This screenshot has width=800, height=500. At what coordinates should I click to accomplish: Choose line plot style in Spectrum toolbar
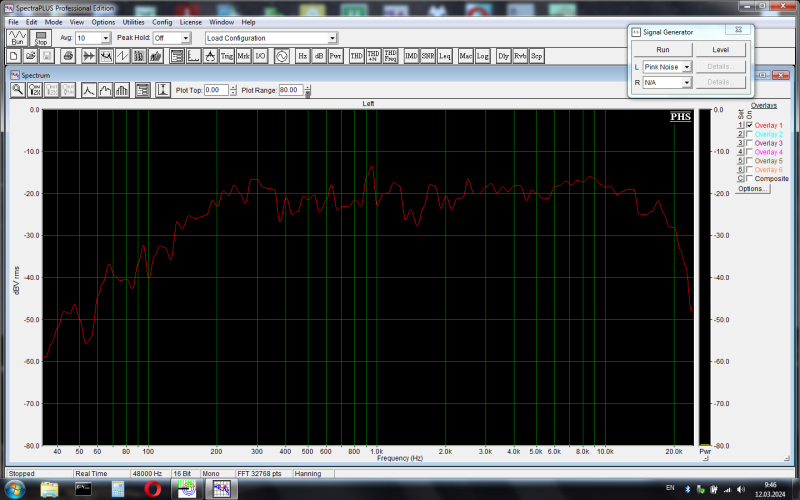coord(89,90)
